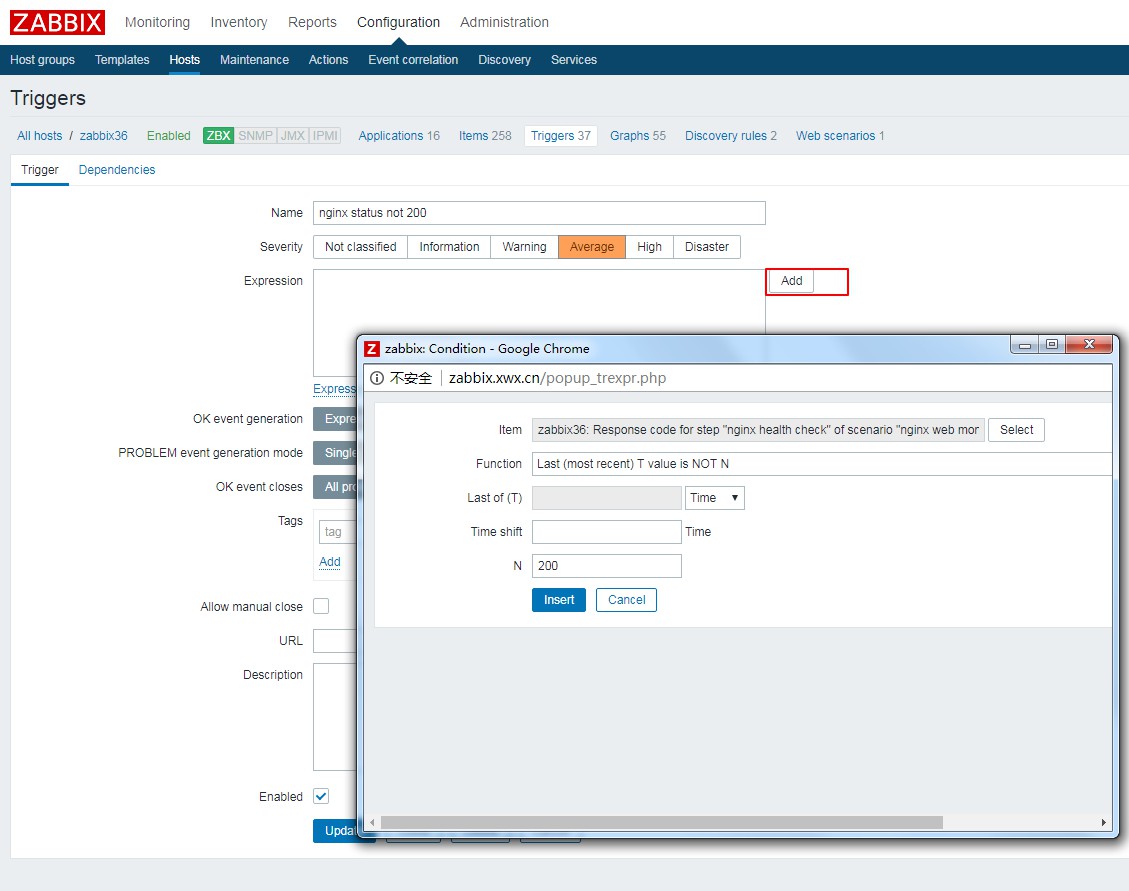Click the site info icon in popup address bar
The height and width of the screenshot is (891, 1129).
377,378
